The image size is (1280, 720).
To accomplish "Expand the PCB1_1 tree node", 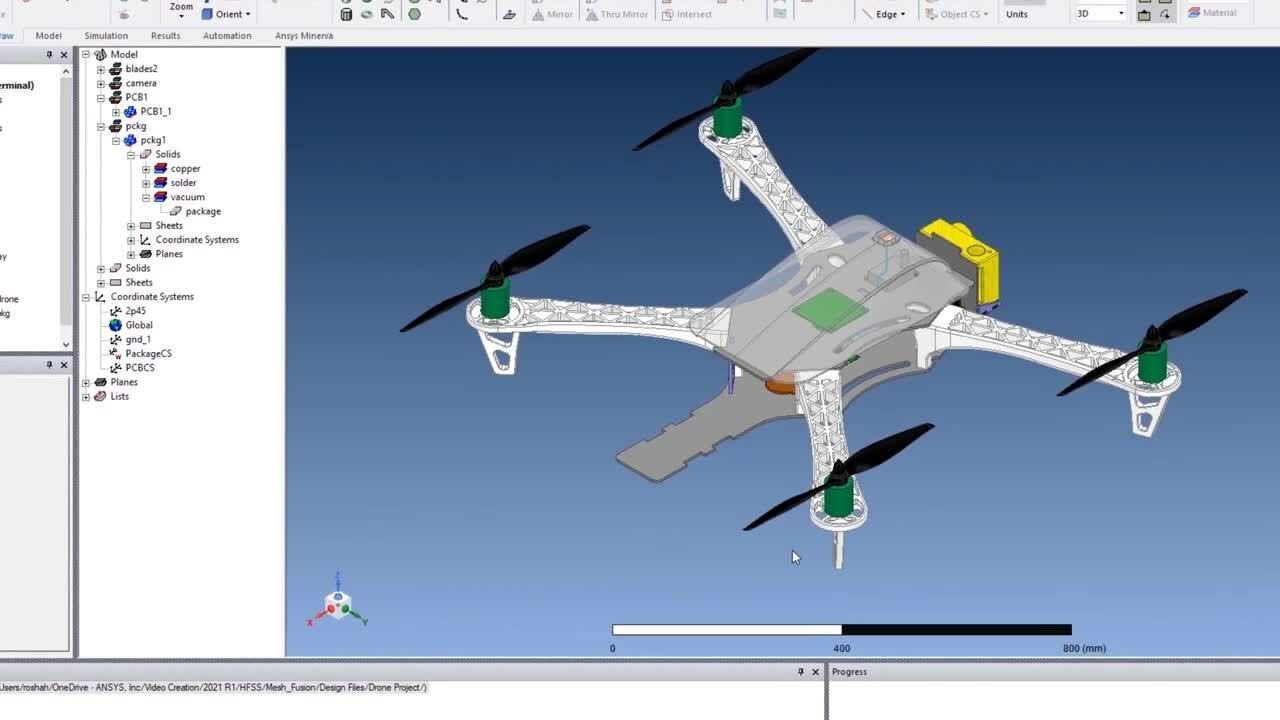I will pyautogui.click(x=116, y=112).
